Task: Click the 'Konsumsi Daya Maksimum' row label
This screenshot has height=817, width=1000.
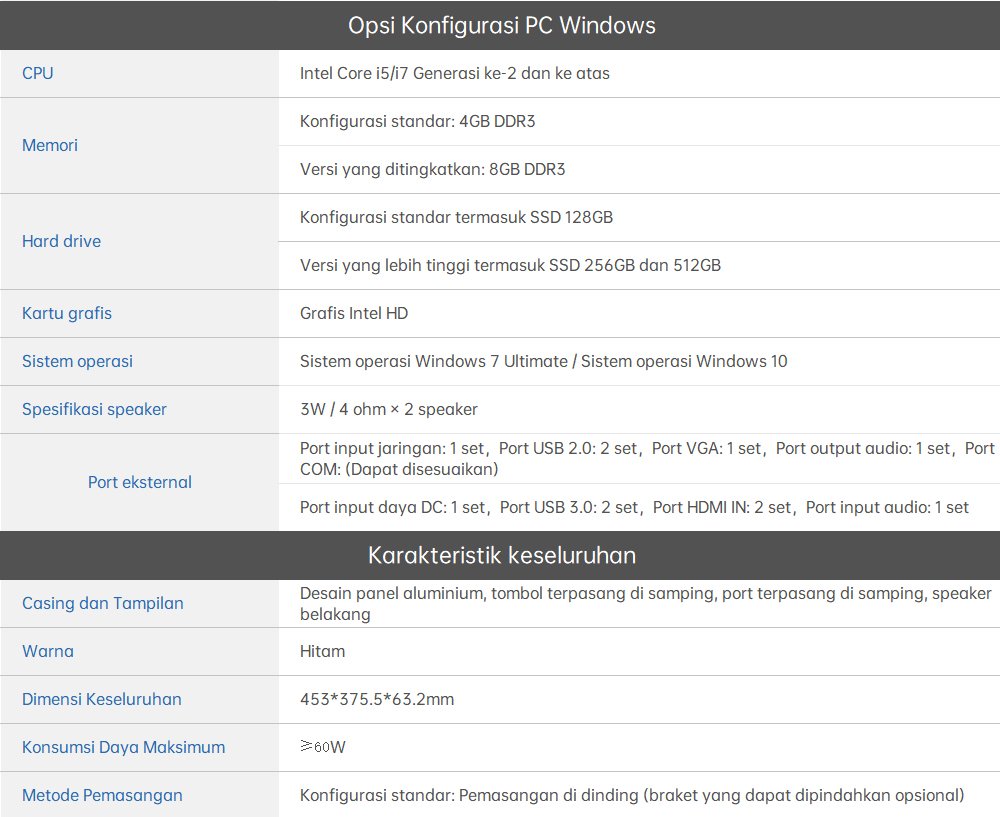Action: [x=123, y=747]
